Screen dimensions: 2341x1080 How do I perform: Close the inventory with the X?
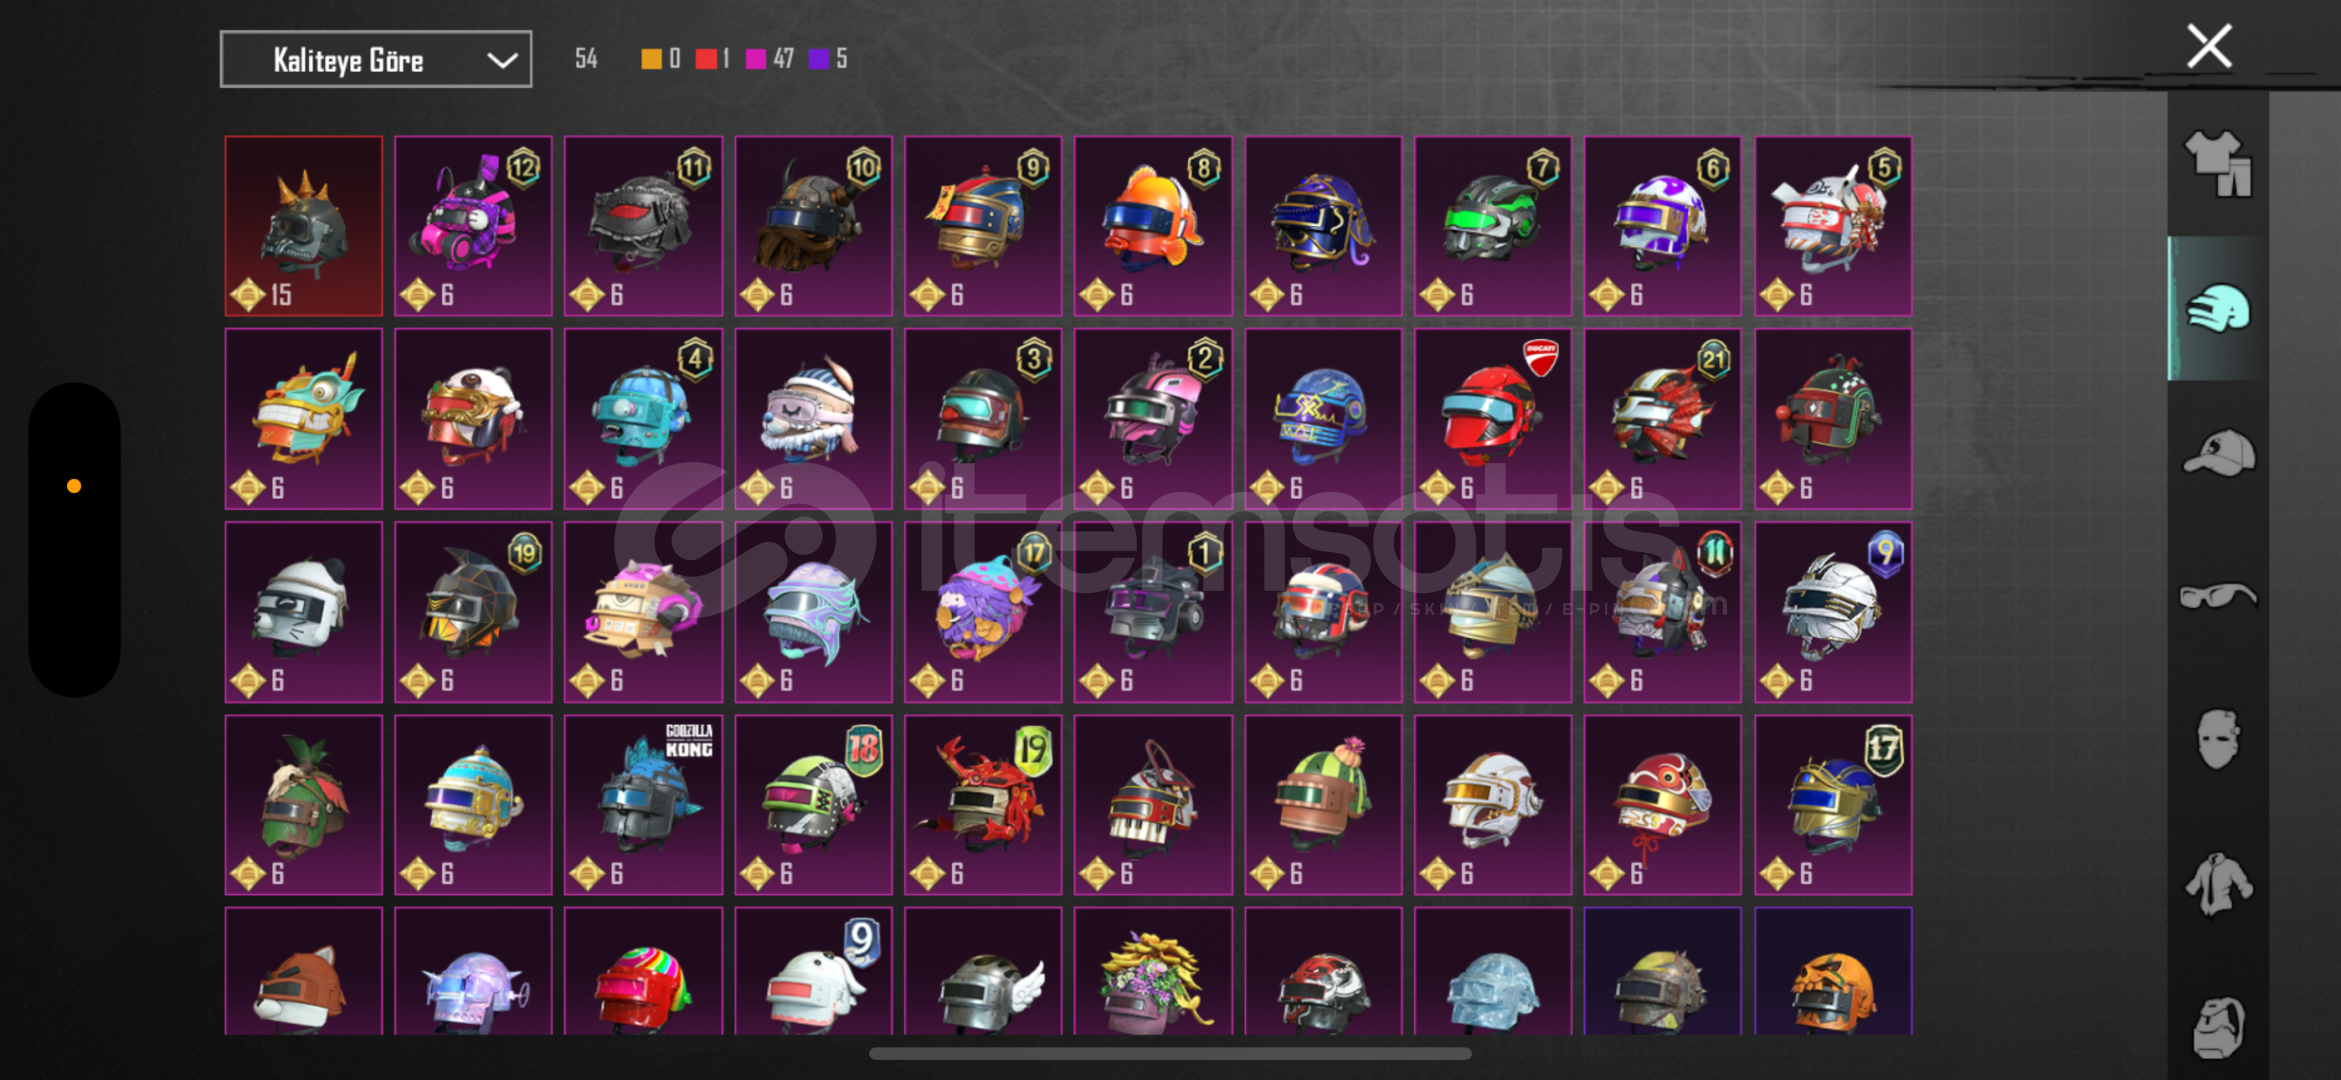point(2209,46)
